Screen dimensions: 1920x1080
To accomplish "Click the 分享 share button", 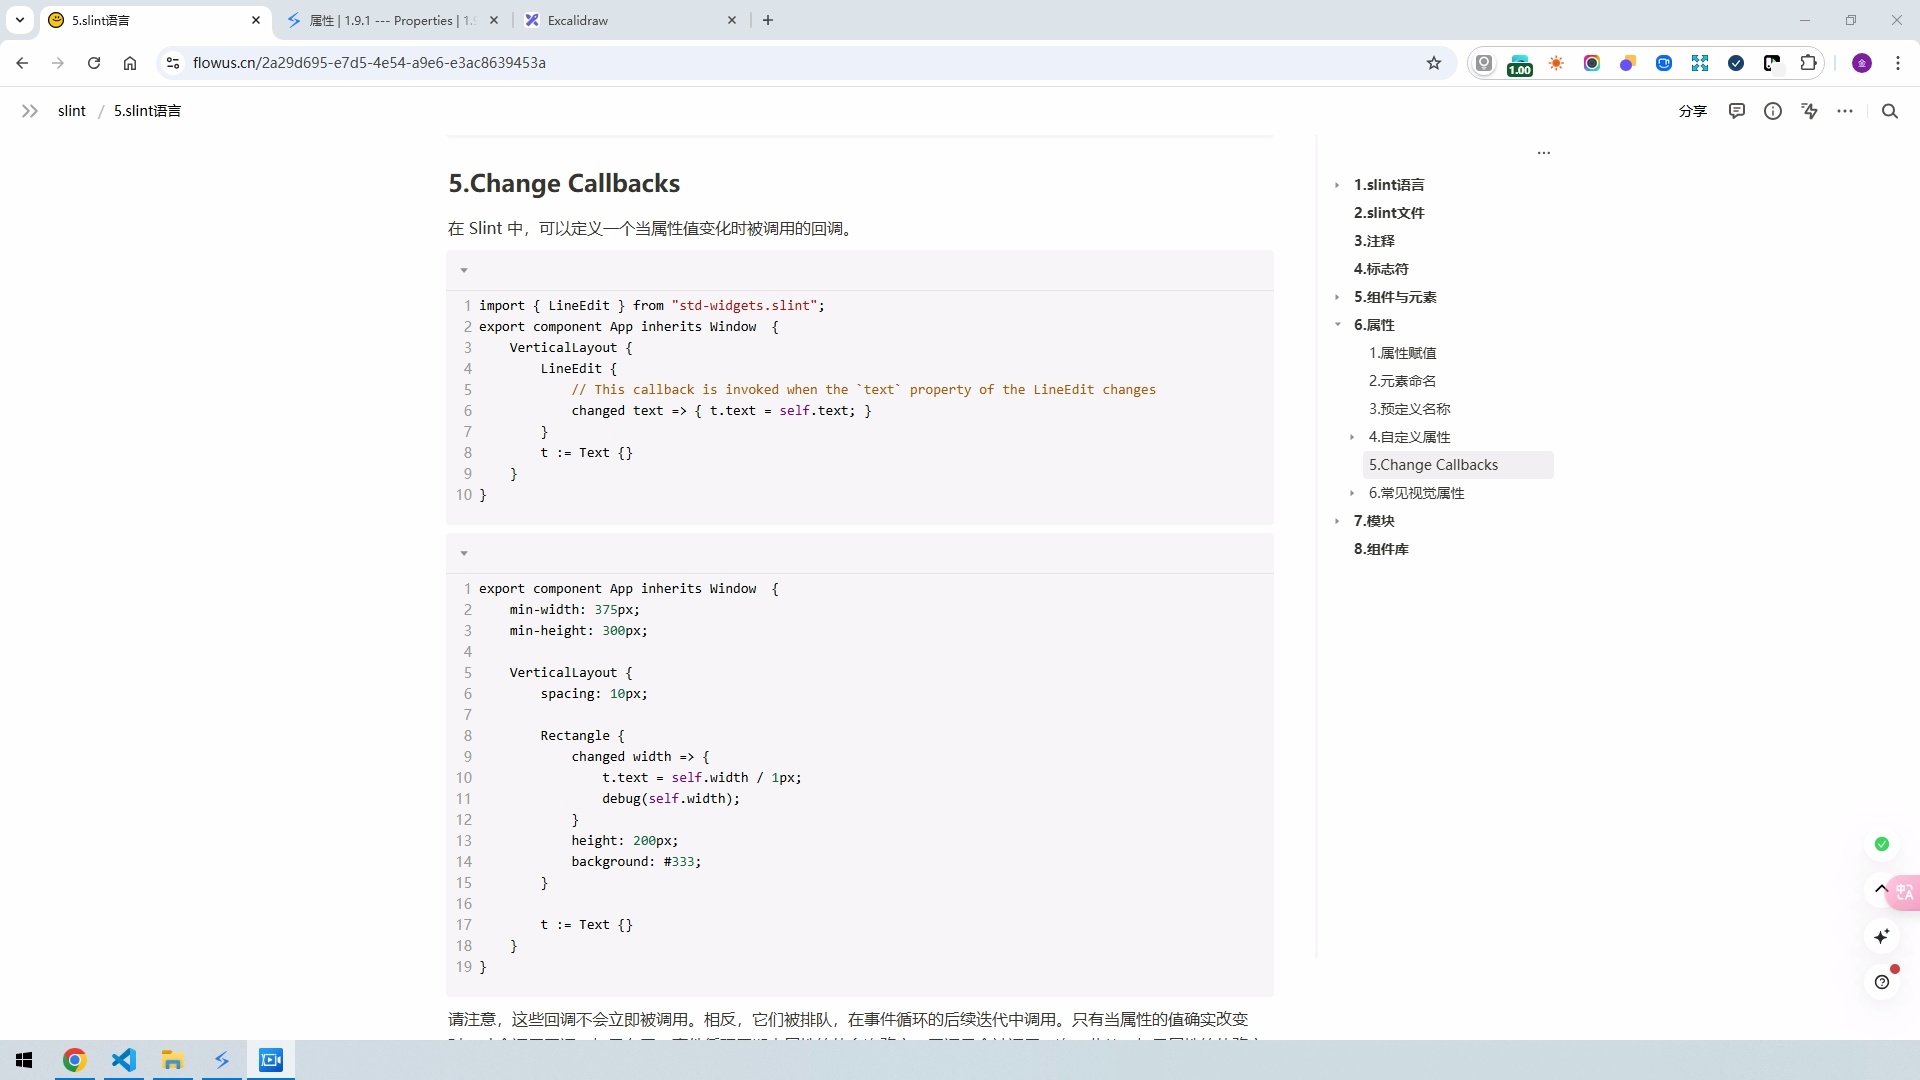I will (x=1692, y=111).
